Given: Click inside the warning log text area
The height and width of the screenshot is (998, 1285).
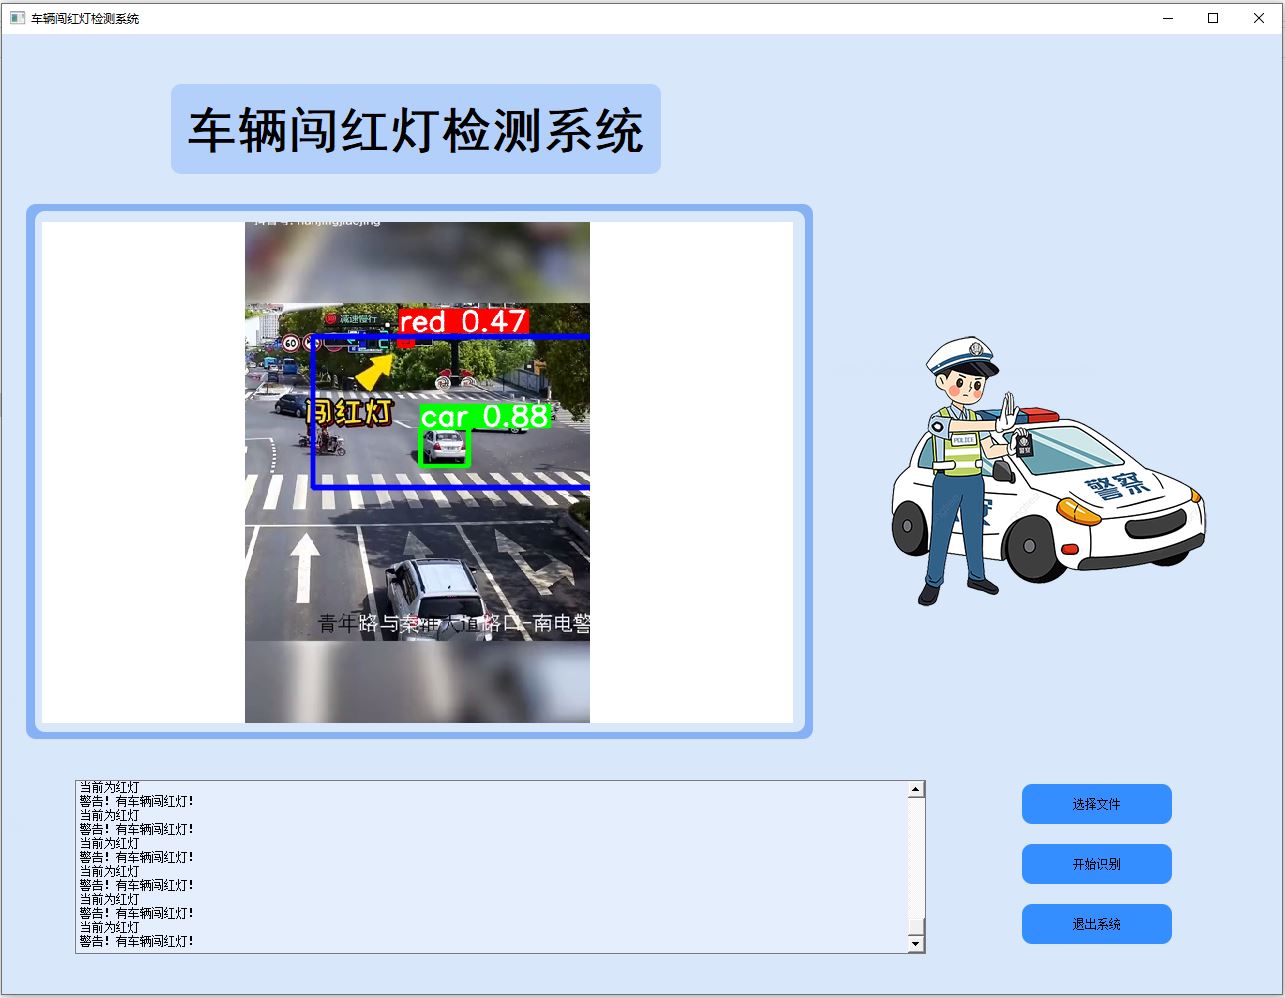Looking at the screenshot, I should tap(492, 866).
